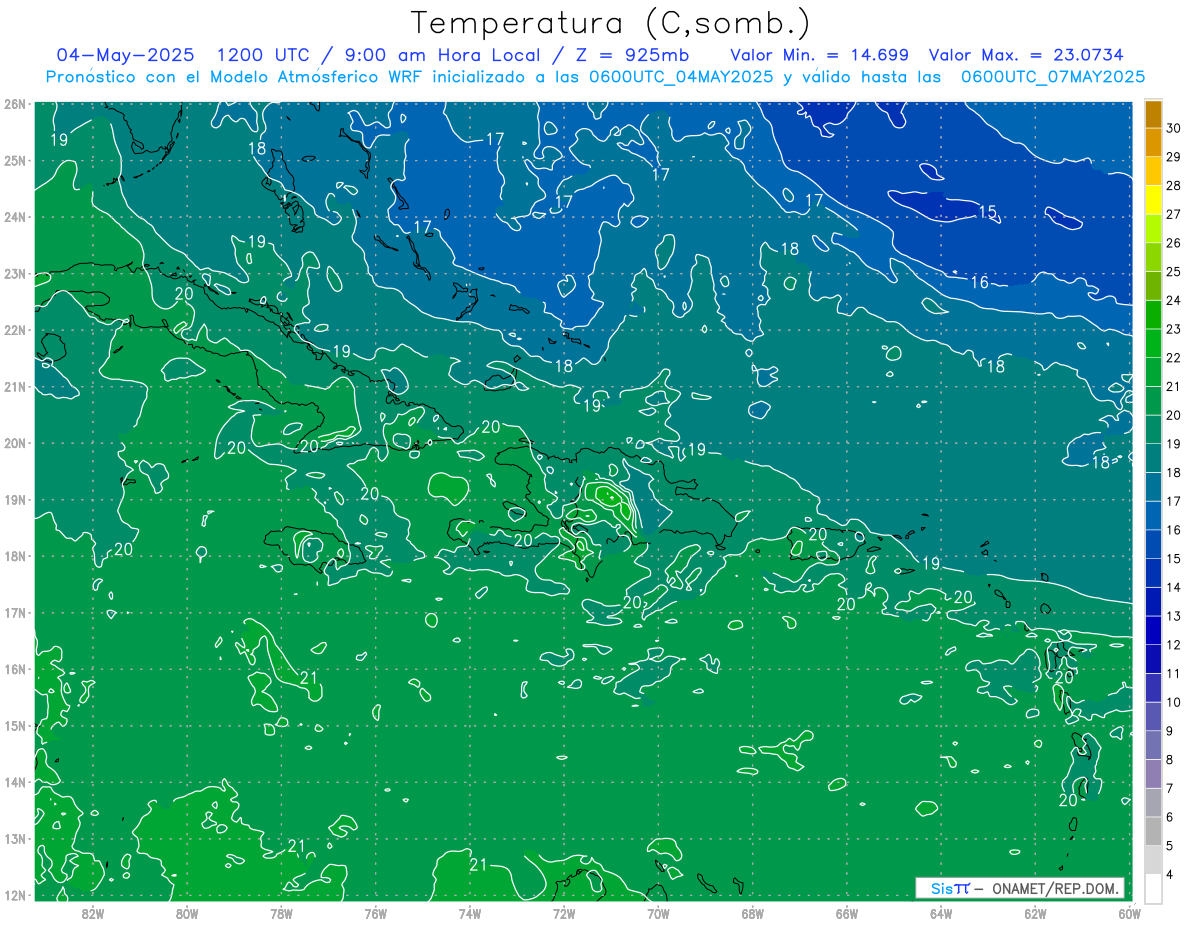
Task: Pick the legend swatch between 15 and 16
Action: [1153, 545]
